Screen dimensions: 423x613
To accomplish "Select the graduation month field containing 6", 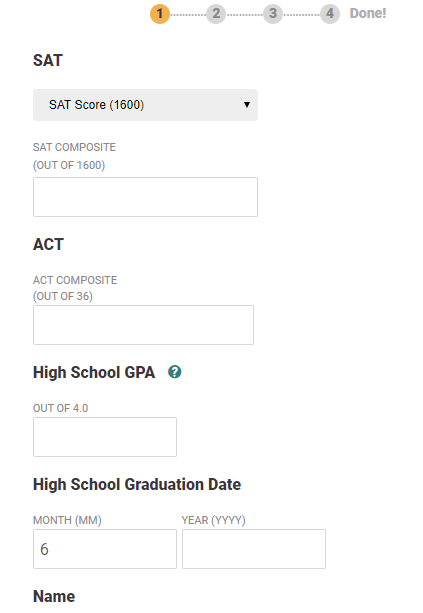I will (x=105, y=549).
